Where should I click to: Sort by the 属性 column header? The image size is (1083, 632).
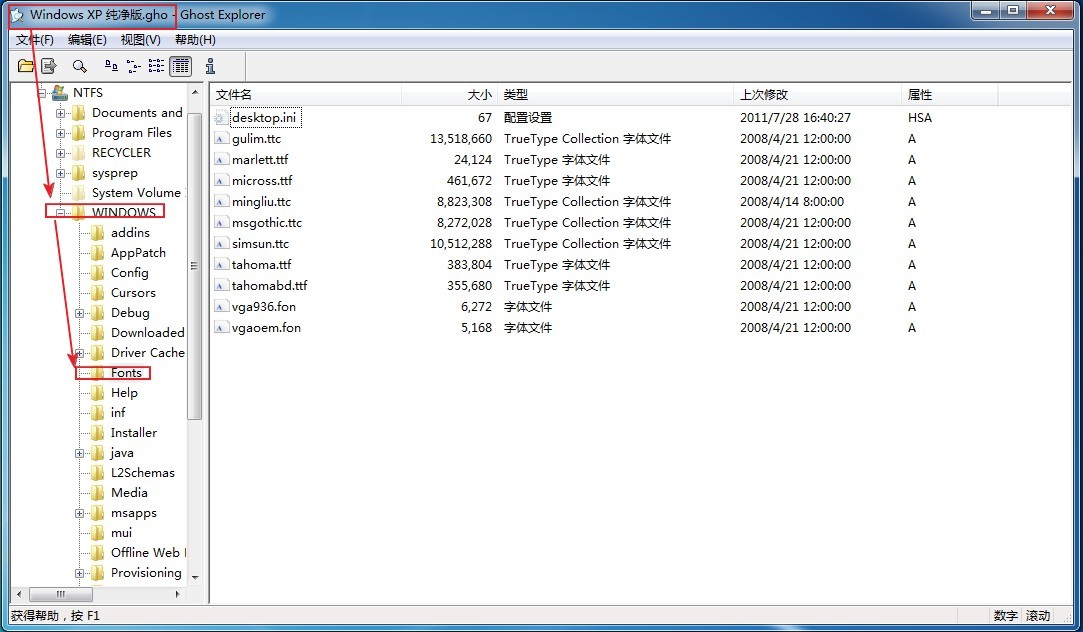click(x=950, y=95)
